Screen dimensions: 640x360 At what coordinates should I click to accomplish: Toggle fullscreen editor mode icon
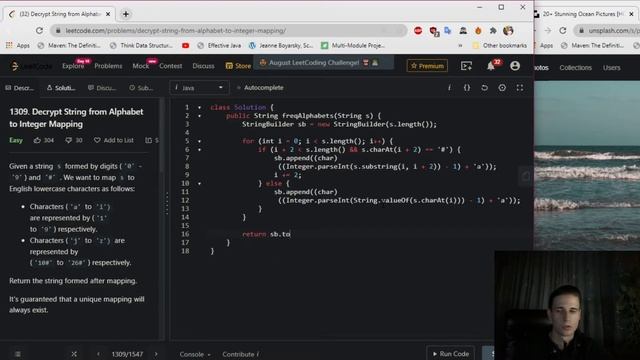(520, 87)
